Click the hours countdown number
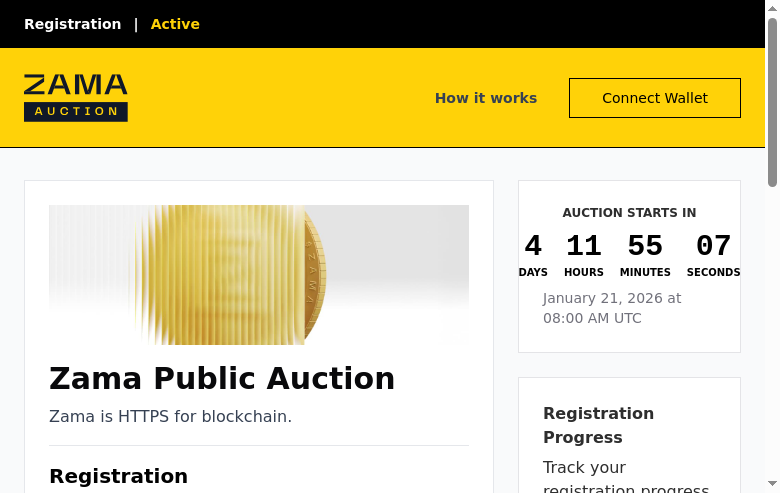 click(584, 246)
